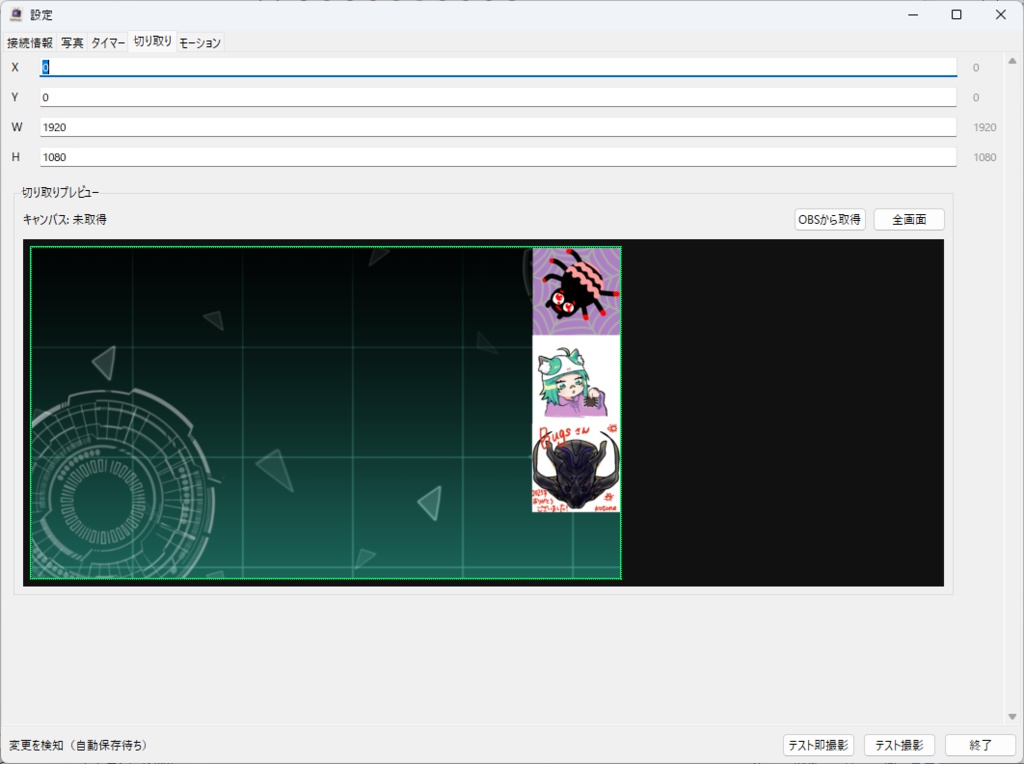Viewport: 1024px width, 764px height.
Task: Open the モーション tab
Action: point(199,42)
